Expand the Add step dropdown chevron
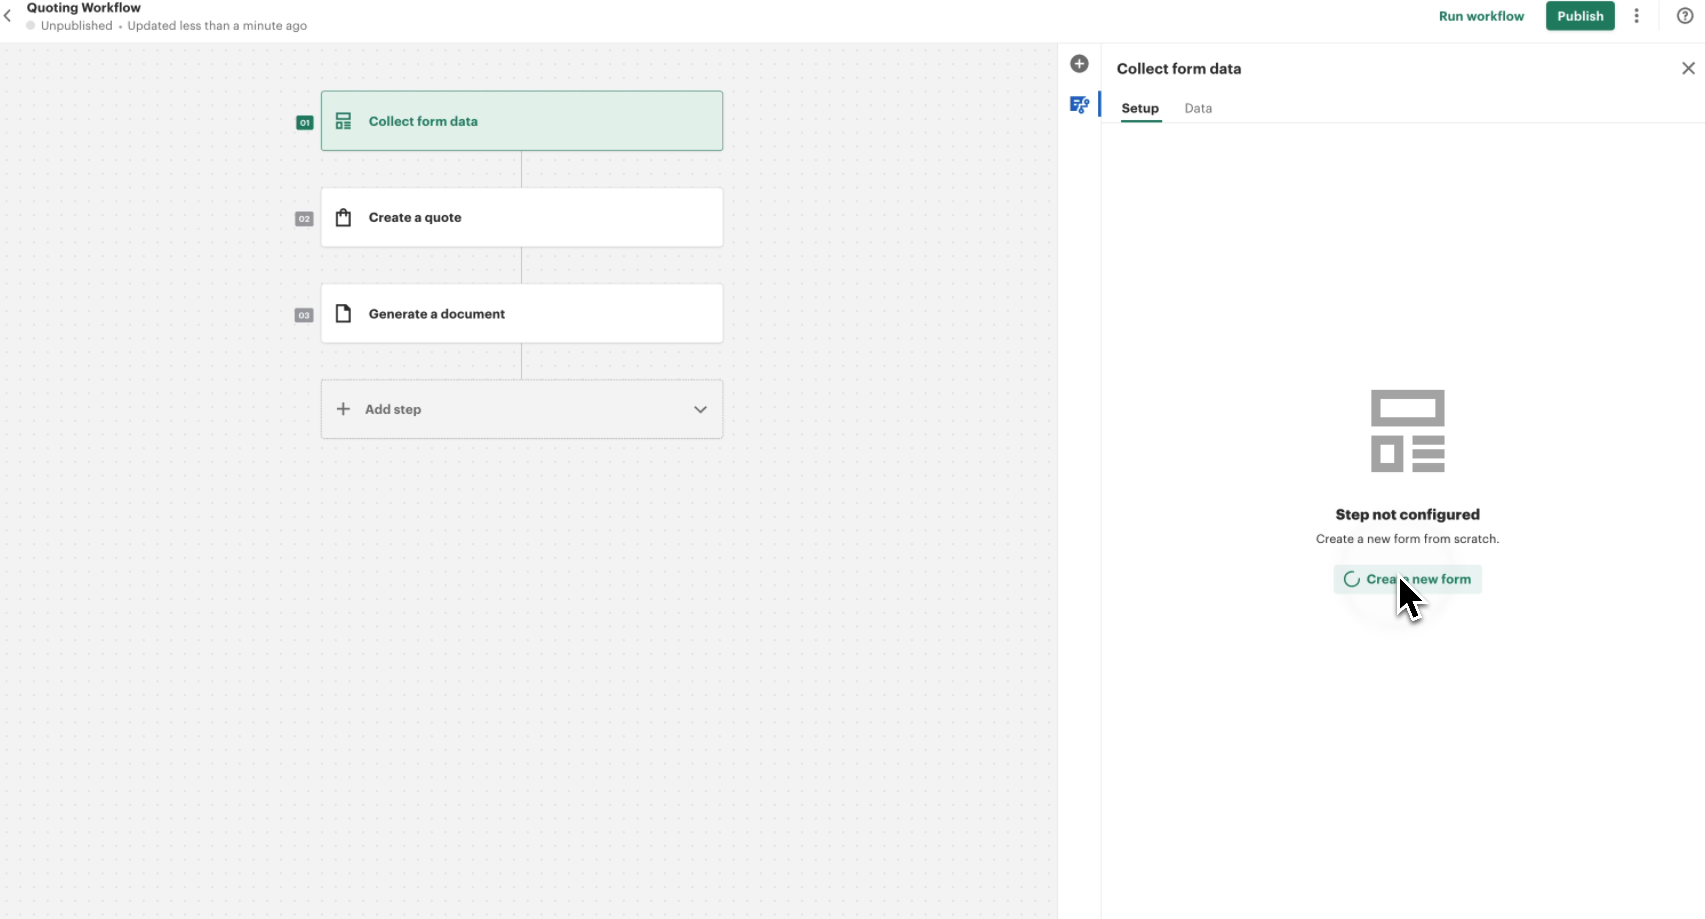The width and height of the screenshot is (1705, 919). tap(700, 409)
